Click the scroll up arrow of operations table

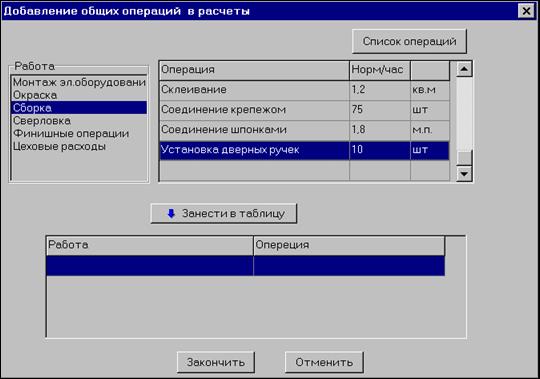(464, 69)
